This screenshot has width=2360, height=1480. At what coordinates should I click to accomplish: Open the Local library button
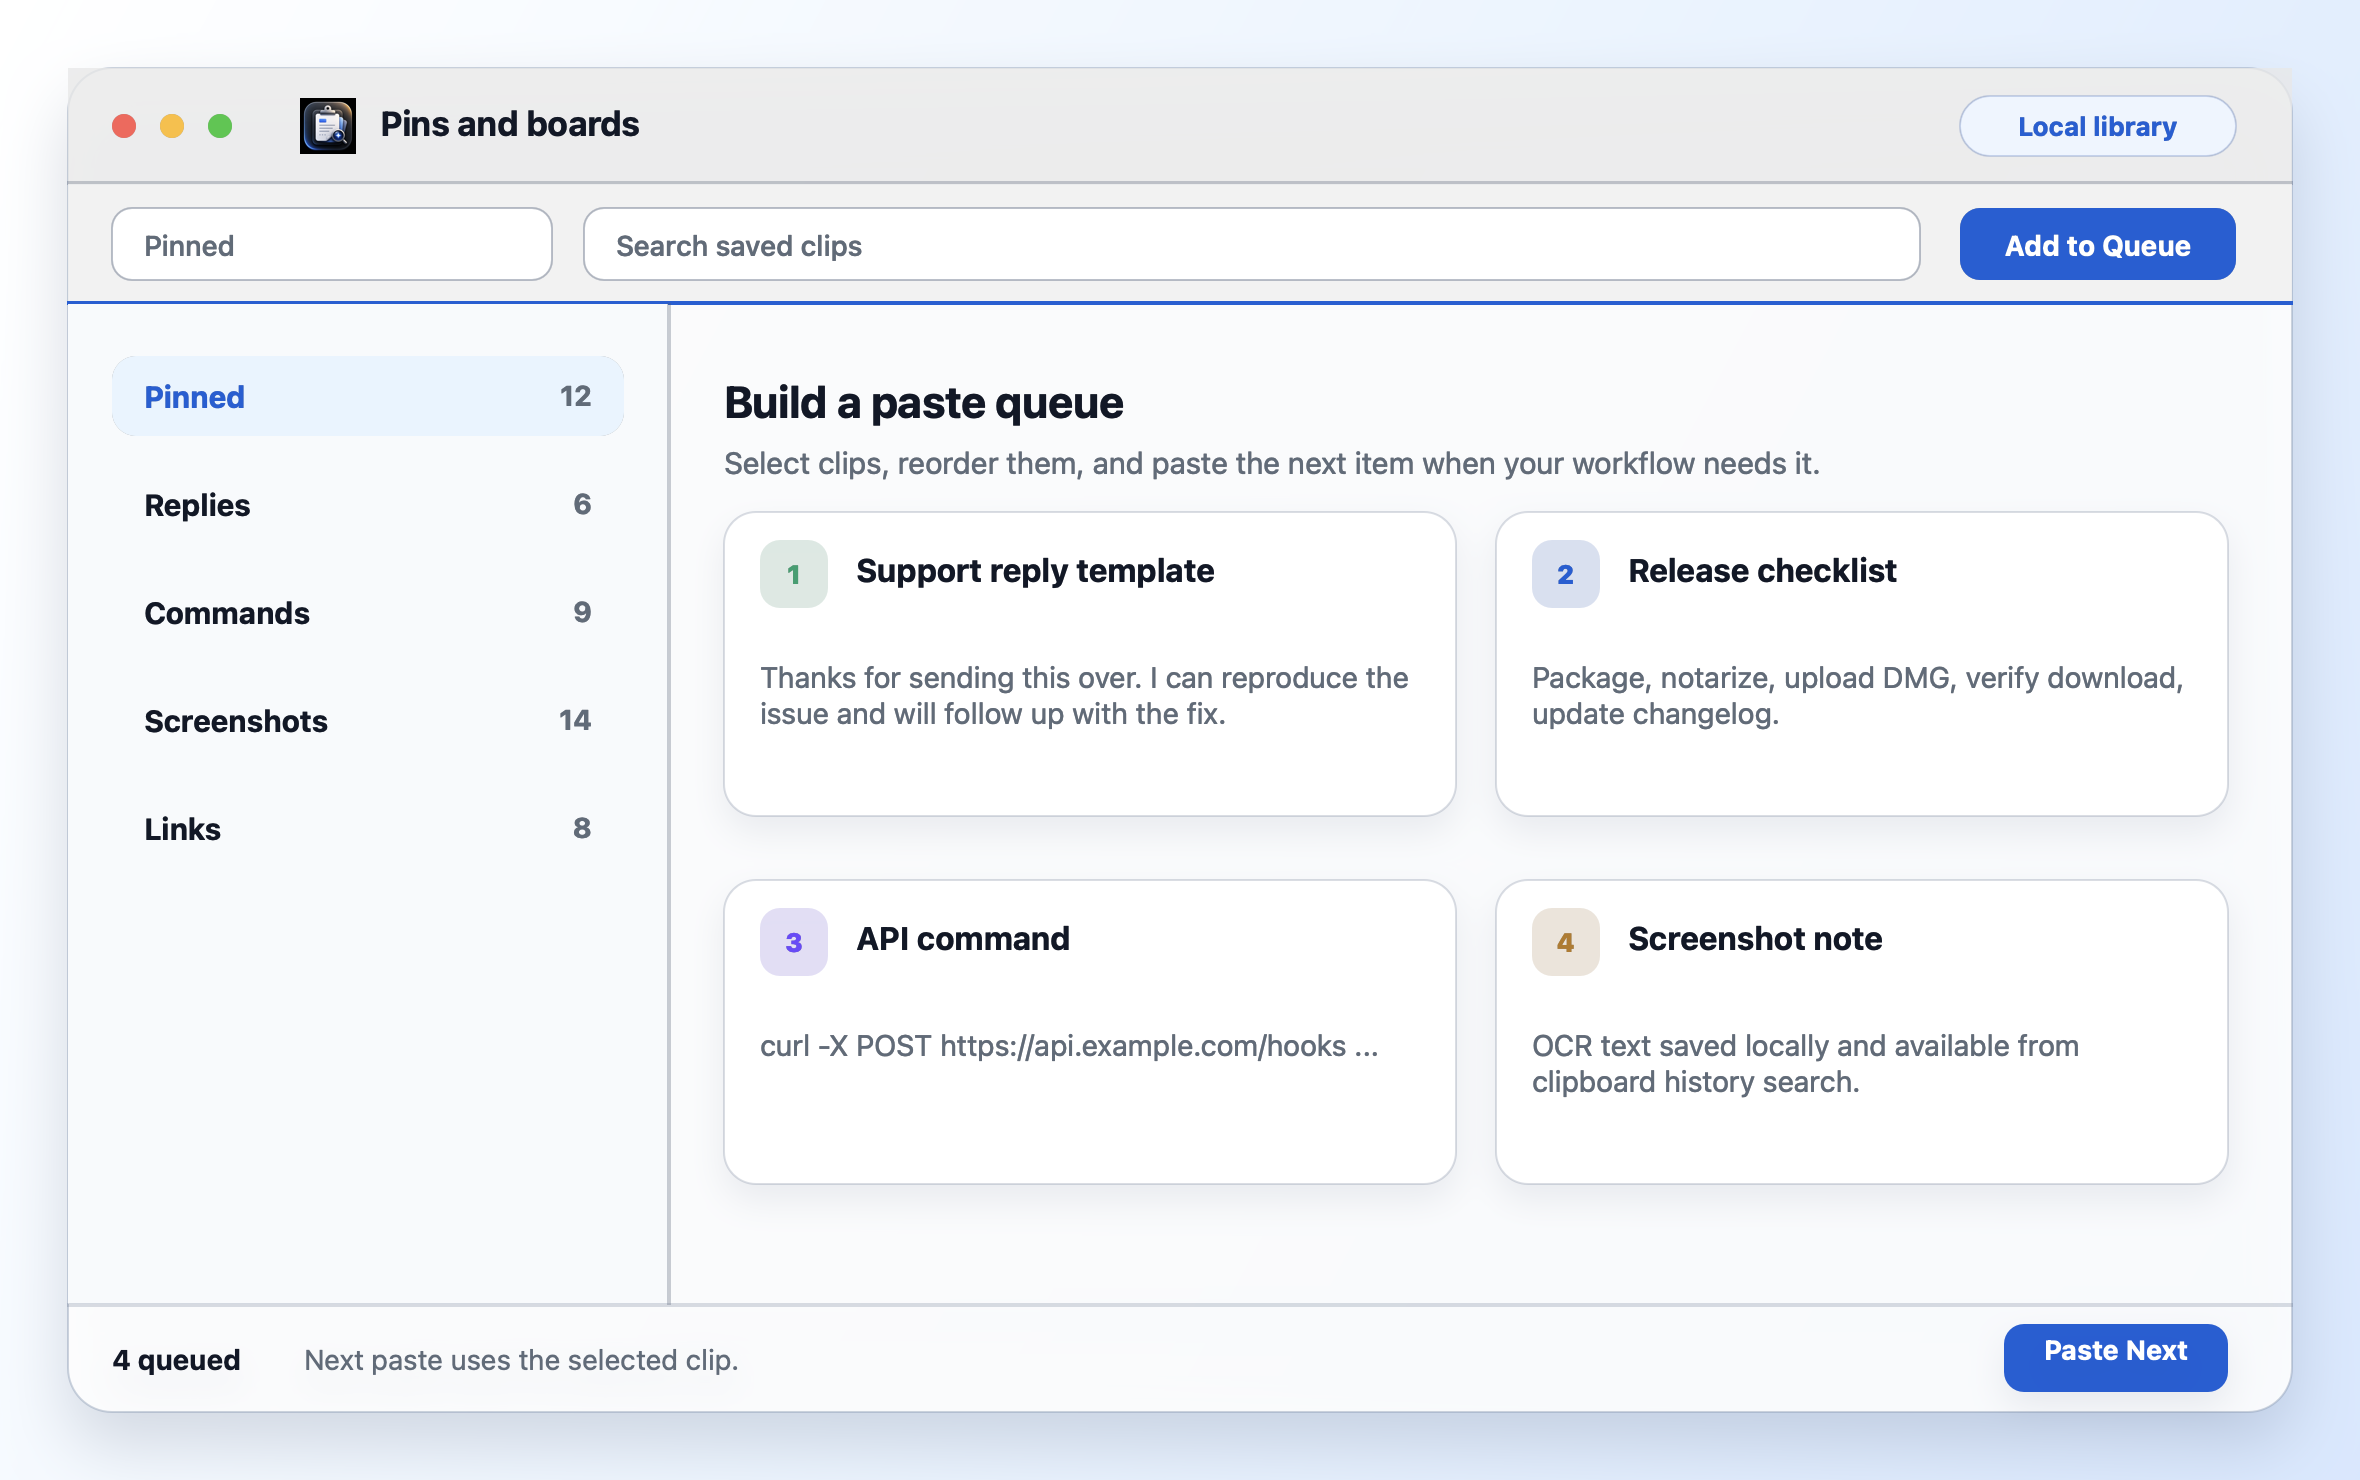tap(2097, 126)
